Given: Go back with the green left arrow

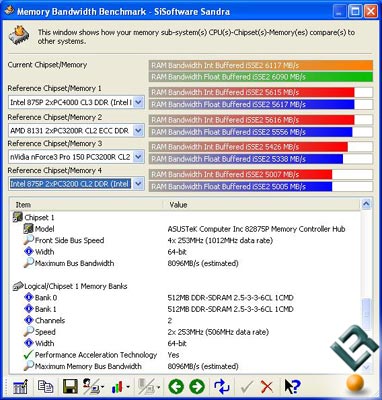Looking at the screenshot, I should [176, 387].
